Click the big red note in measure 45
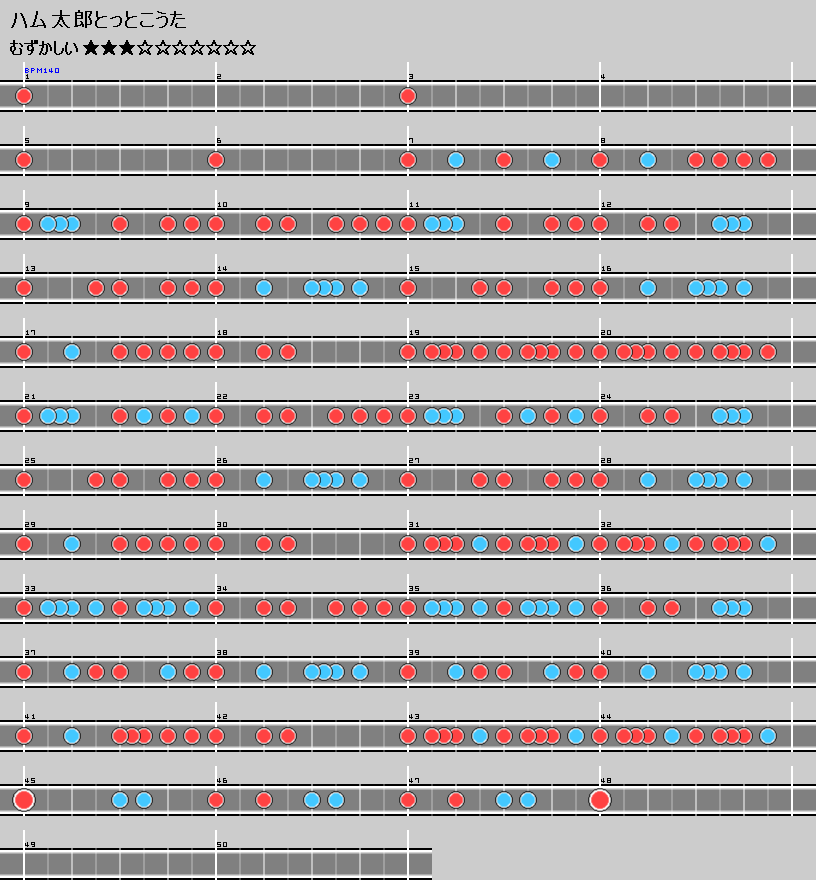 [24, 800]
